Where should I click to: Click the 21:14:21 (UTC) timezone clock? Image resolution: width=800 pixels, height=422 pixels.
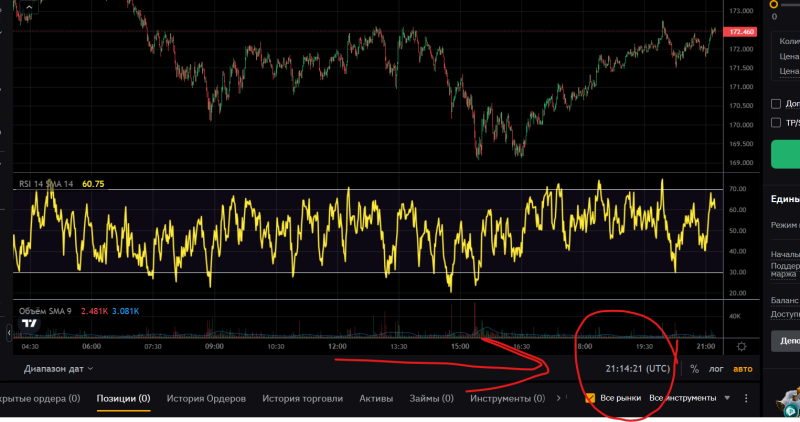coord(637,368)
